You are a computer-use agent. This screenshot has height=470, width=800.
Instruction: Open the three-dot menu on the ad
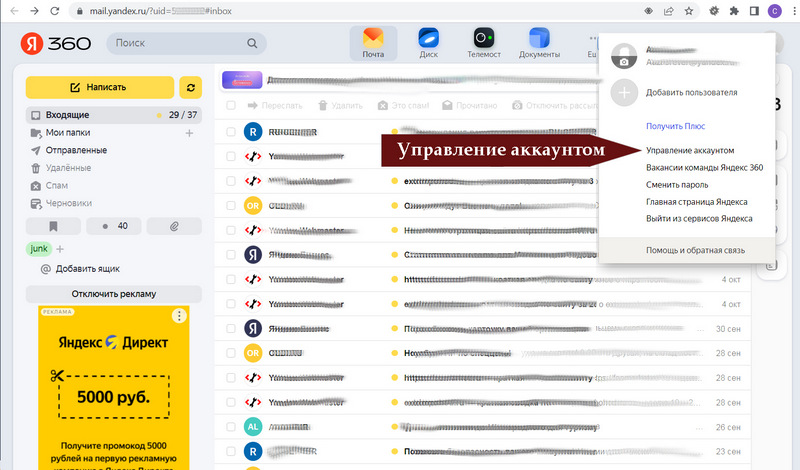point(179,316)
